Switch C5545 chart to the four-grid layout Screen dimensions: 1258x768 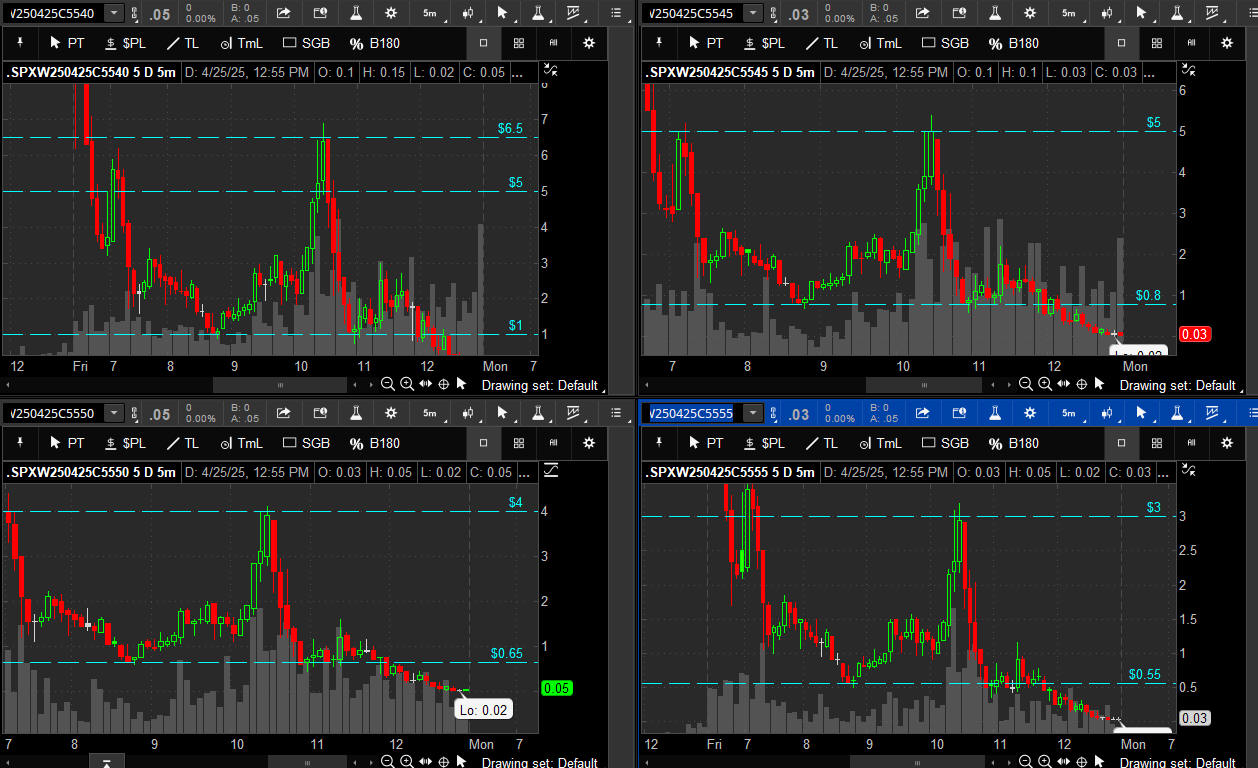pos(1156,43)
